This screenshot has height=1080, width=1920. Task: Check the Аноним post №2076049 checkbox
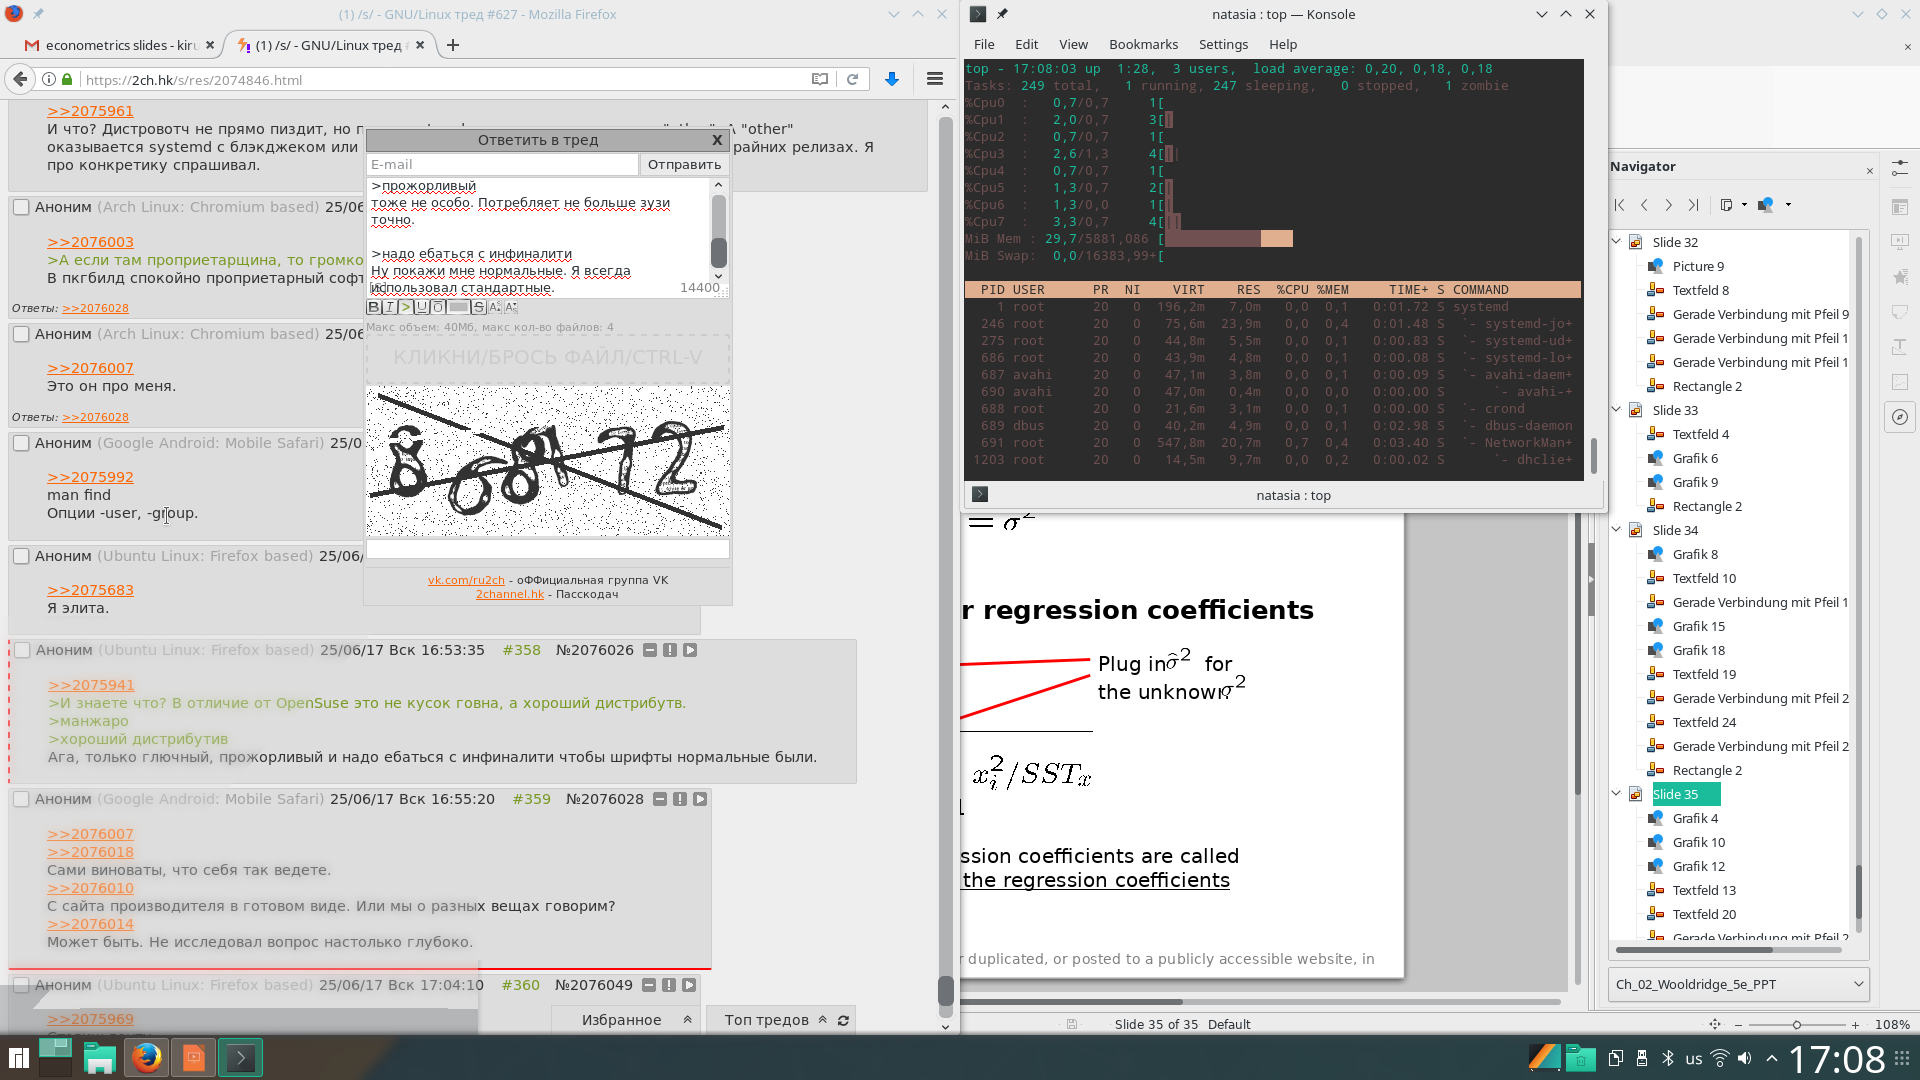coord(21,985)
